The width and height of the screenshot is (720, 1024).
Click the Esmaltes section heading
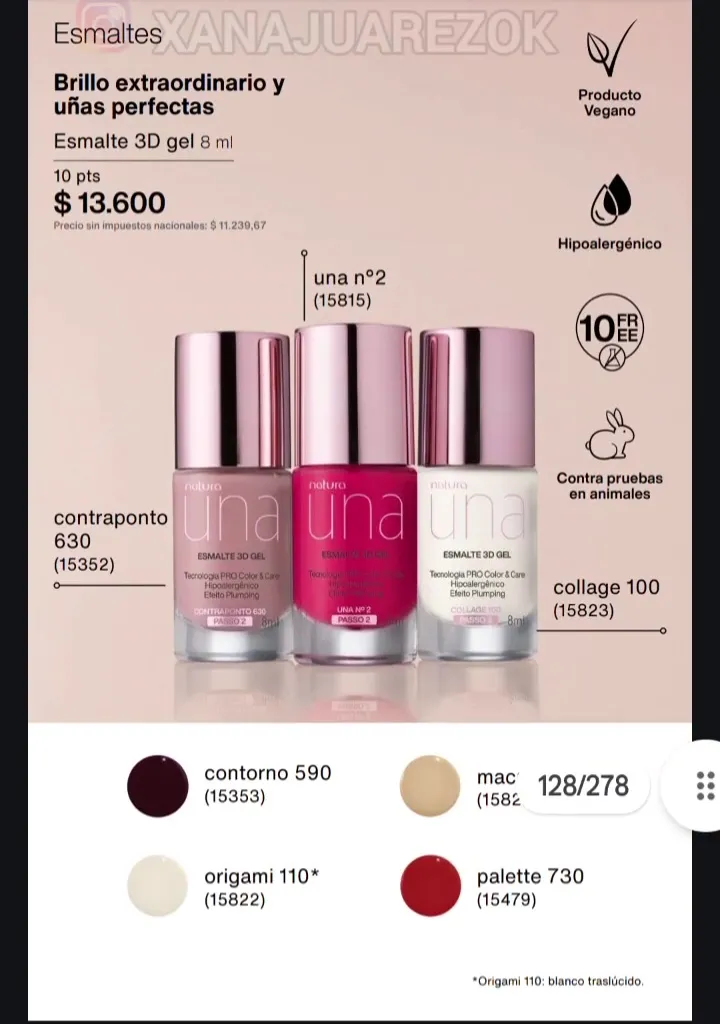point(107,34)
